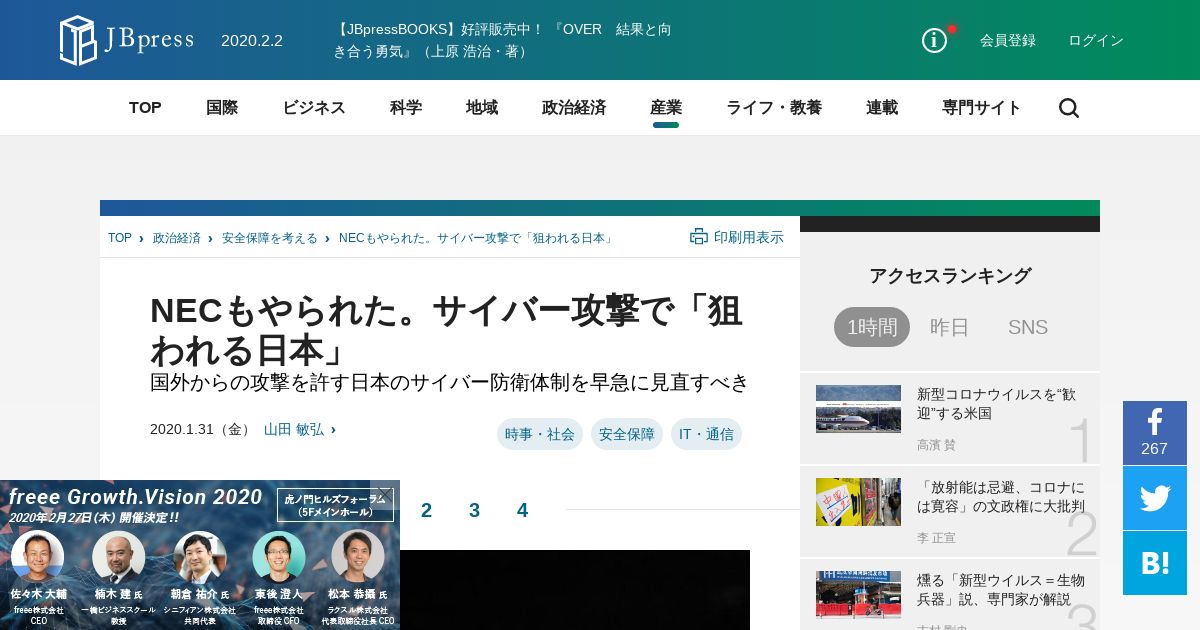Open the 専門サイト navigation item

coord(982,108)
